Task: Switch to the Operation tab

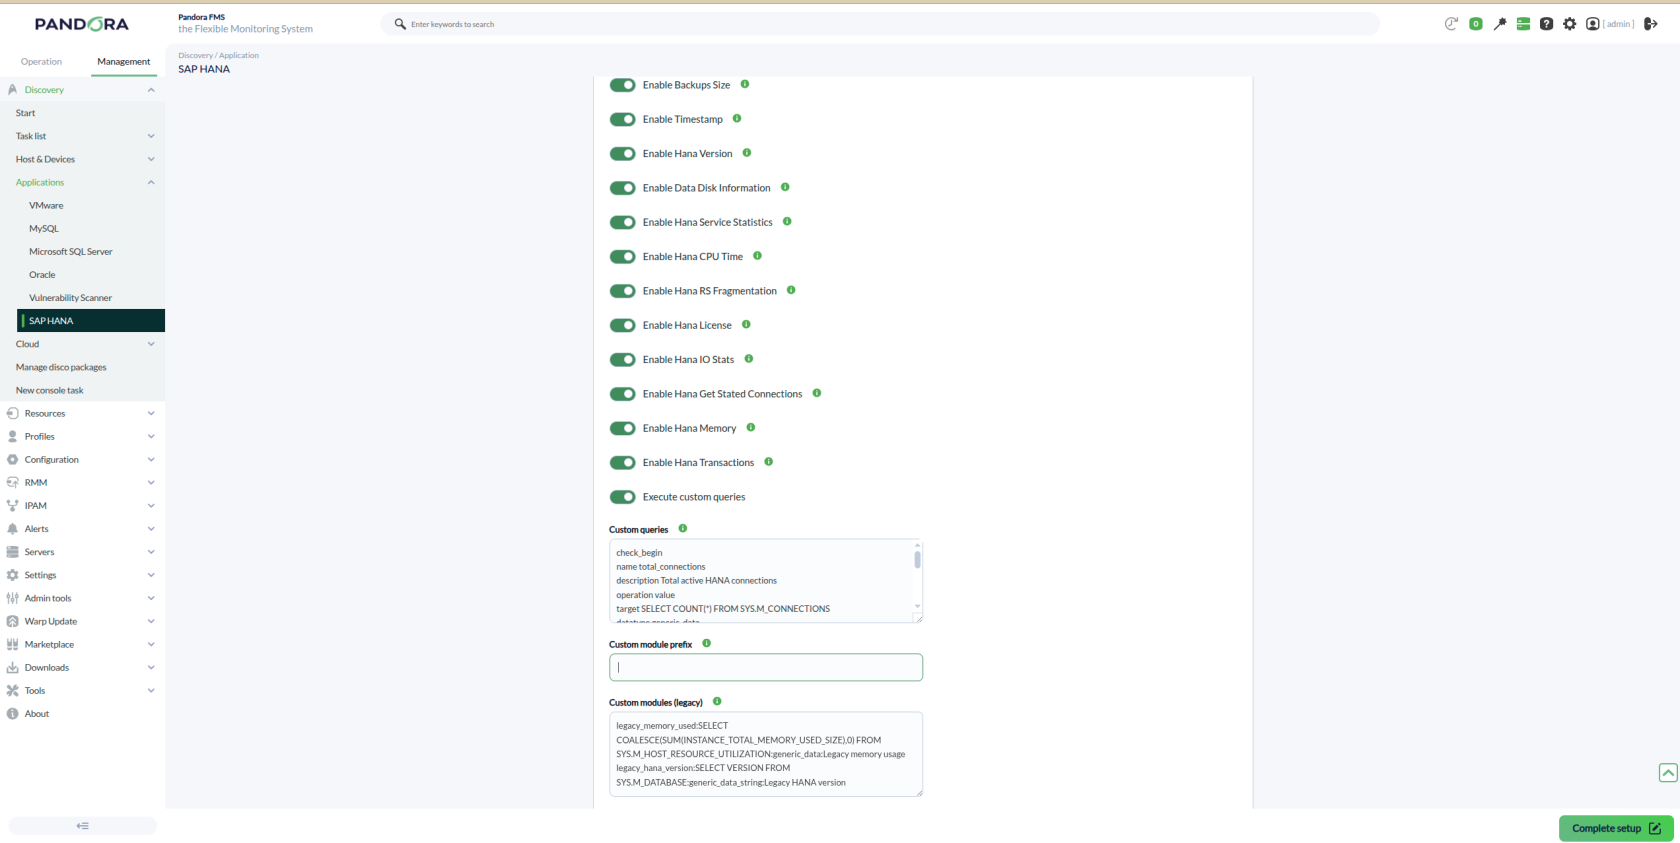Action: [x=41, y=62]
